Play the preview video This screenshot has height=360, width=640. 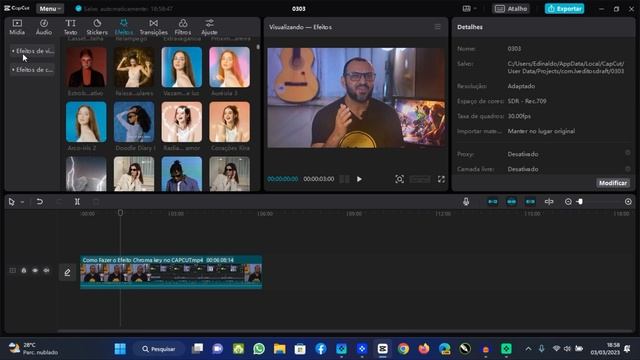pos(359,179)
